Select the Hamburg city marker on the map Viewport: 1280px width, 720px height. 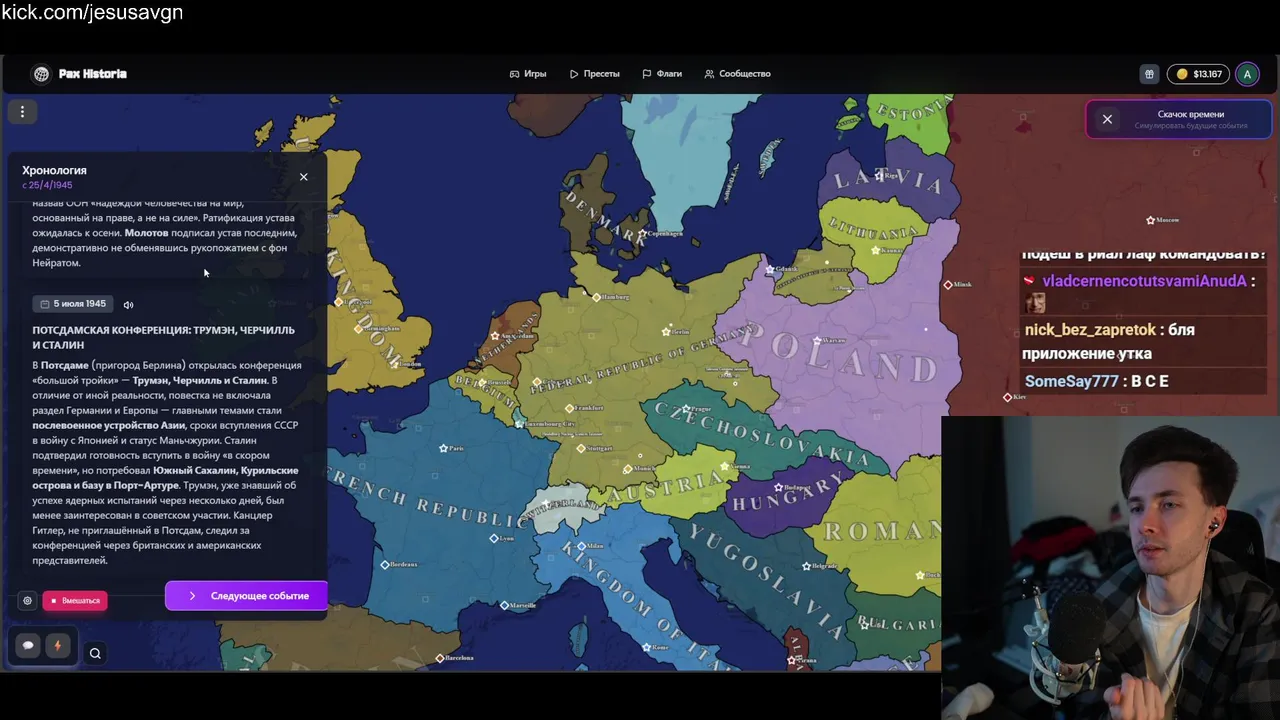click(596, 297)
